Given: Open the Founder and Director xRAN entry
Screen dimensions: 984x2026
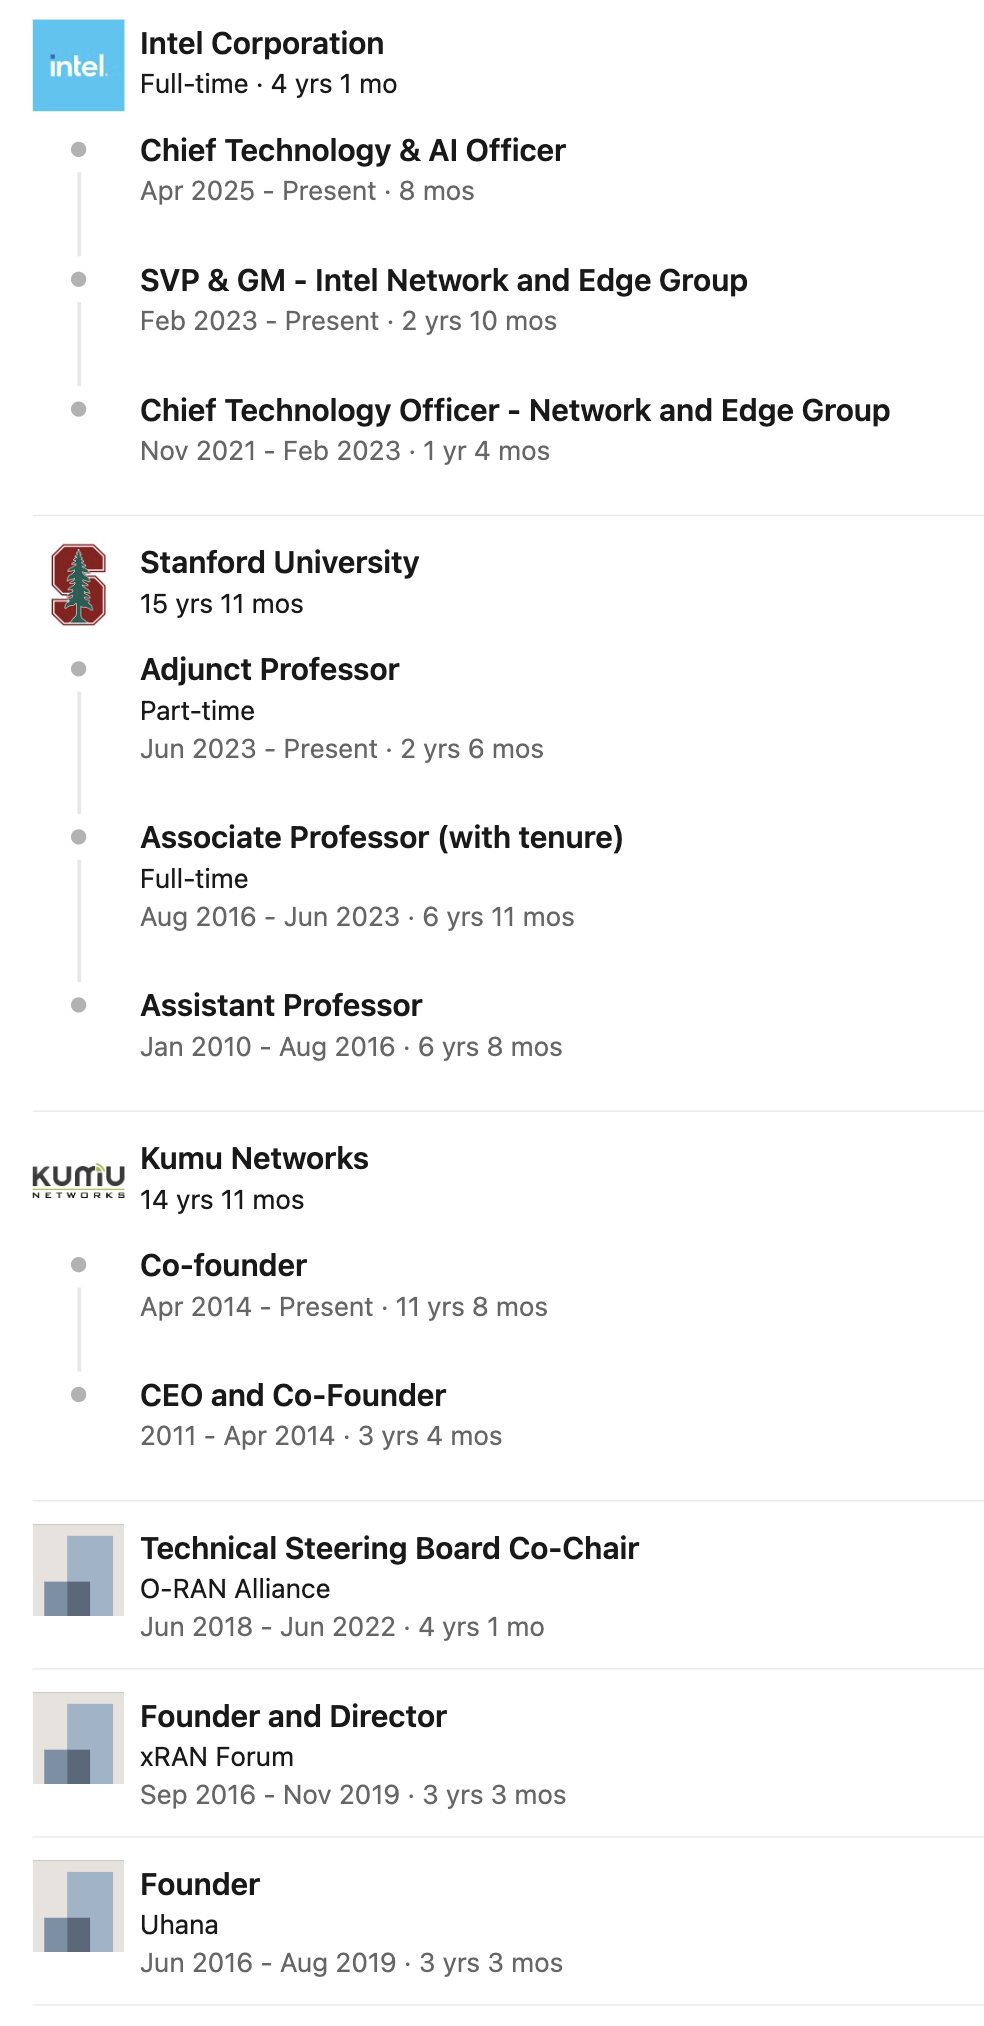Looking at the screenshot, I should click(293, 1717).
